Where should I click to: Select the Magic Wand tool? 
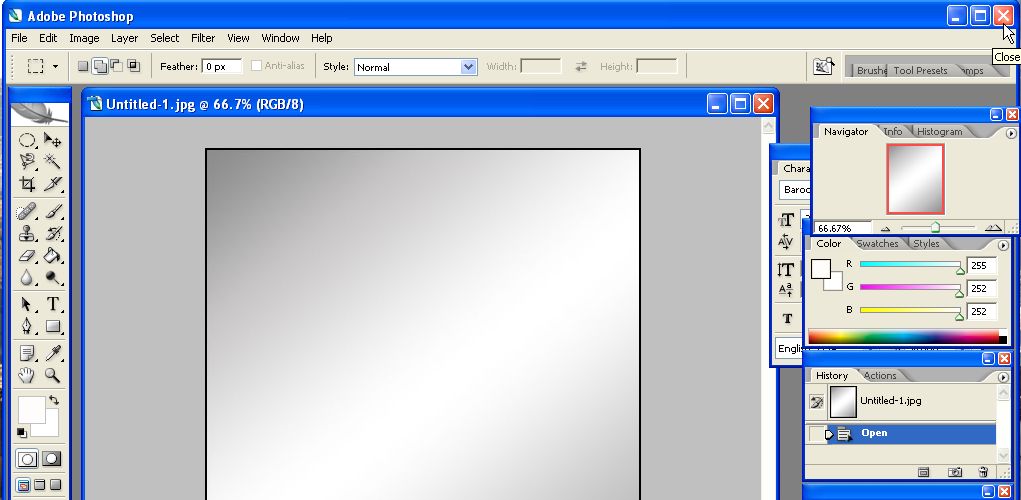point(52,160)
